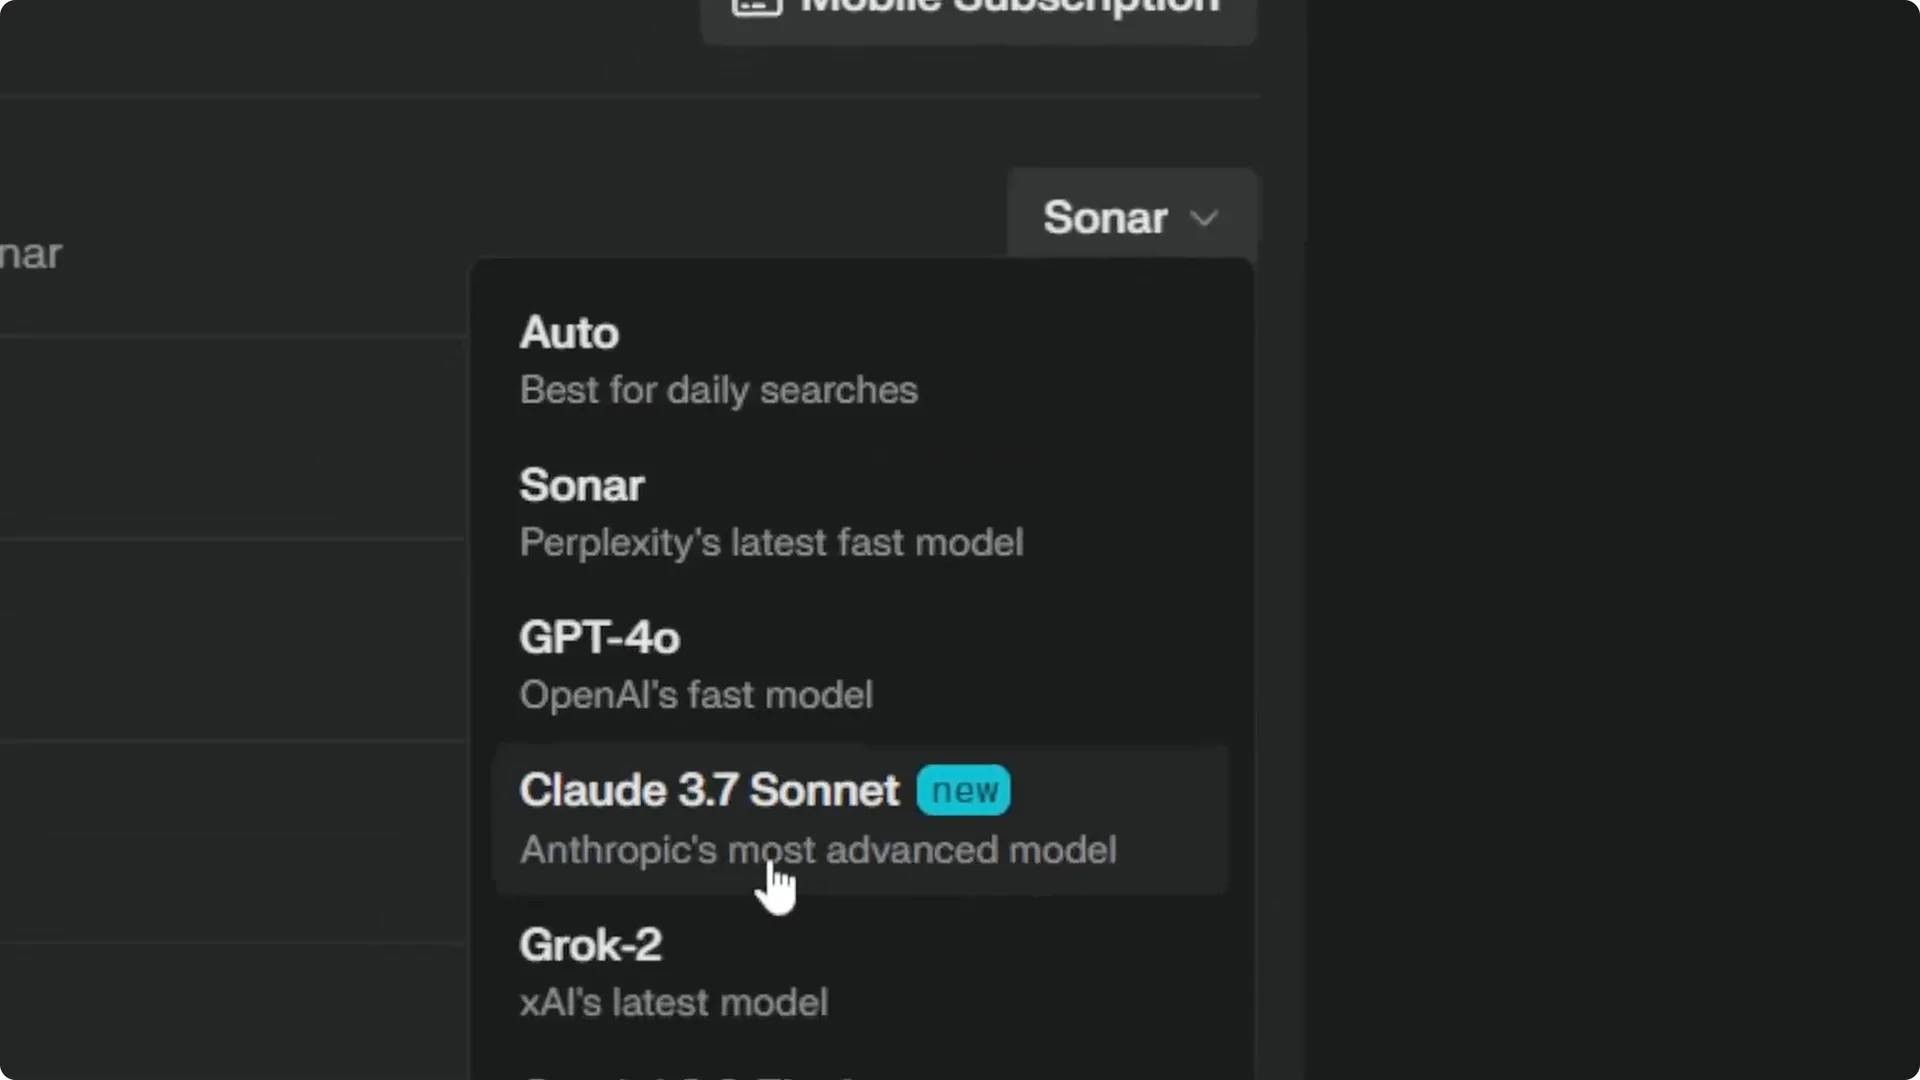
Task: Click the 'Best for daily searches' description
Action: (x=718, y=391)
